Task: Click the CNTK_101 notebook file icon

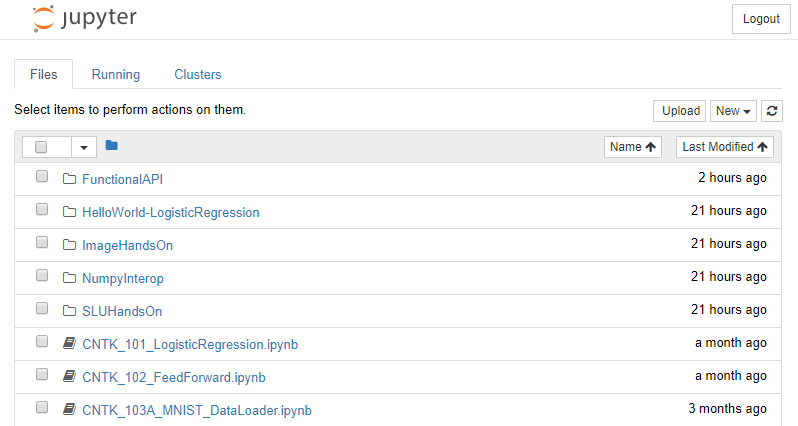Action: tap(69, 344)
